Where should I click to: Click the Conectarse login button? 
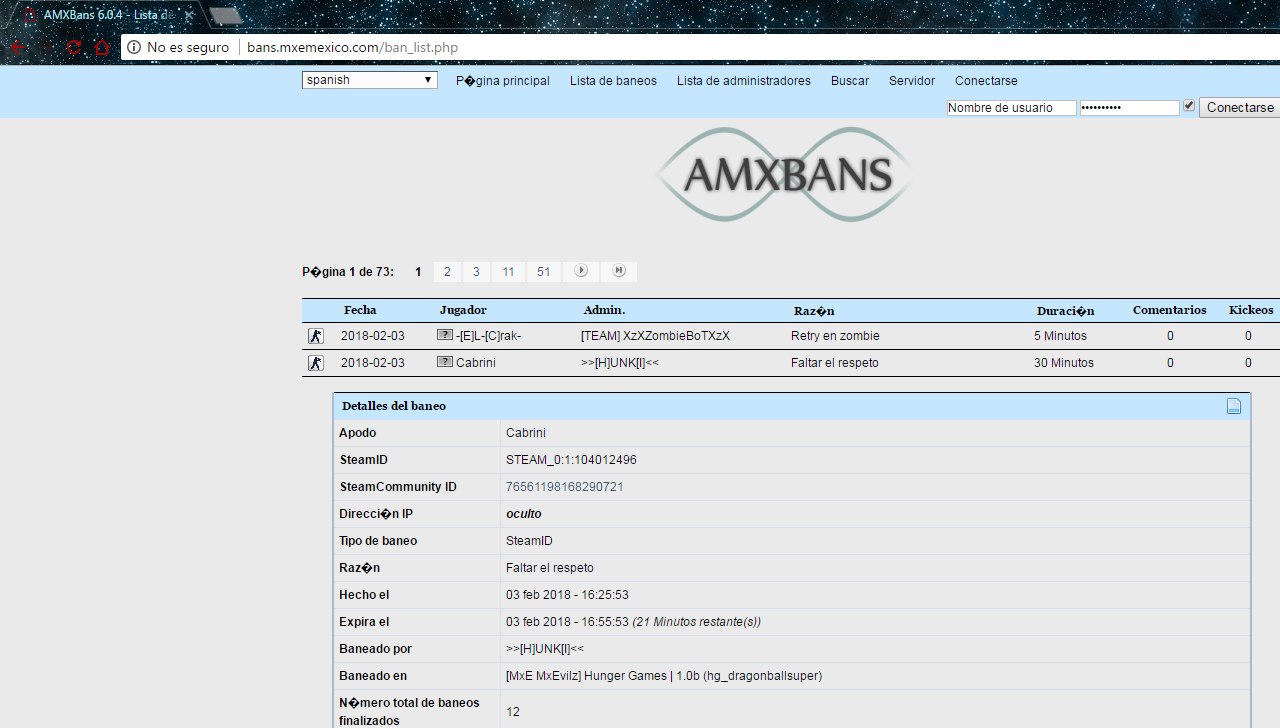(x=1240, y=107)
